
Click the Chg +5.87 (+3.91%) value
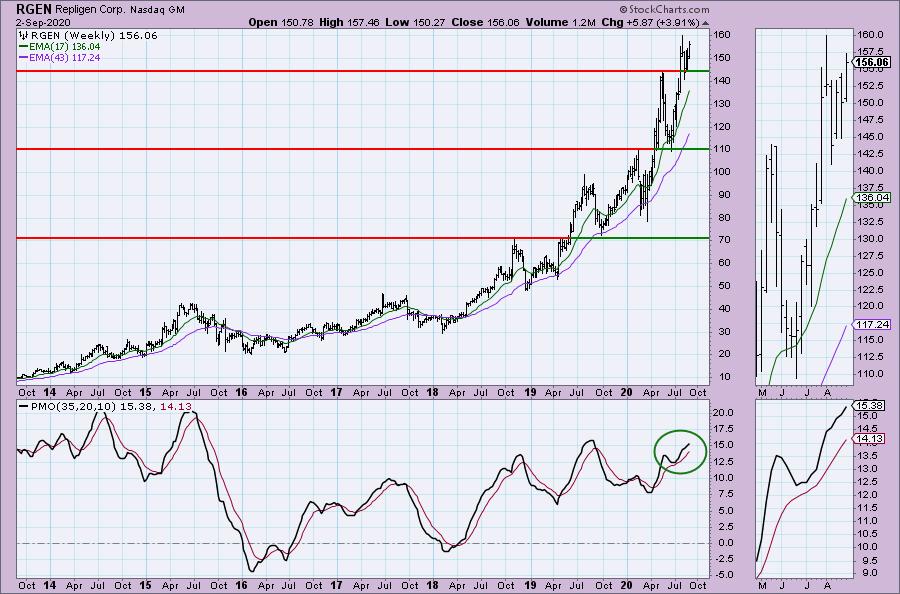[650, 22]
